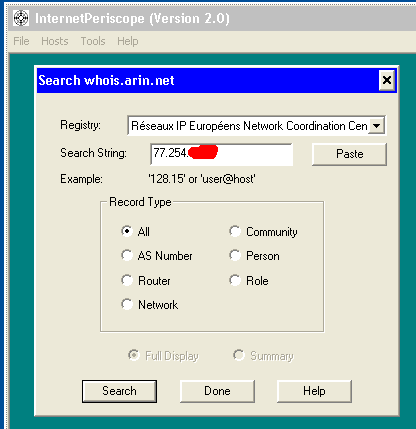Click the Search whois.arin.net dialog title
Image resolution: width=416 pixels, height=429 pixels.
click(x=106, y=80)
